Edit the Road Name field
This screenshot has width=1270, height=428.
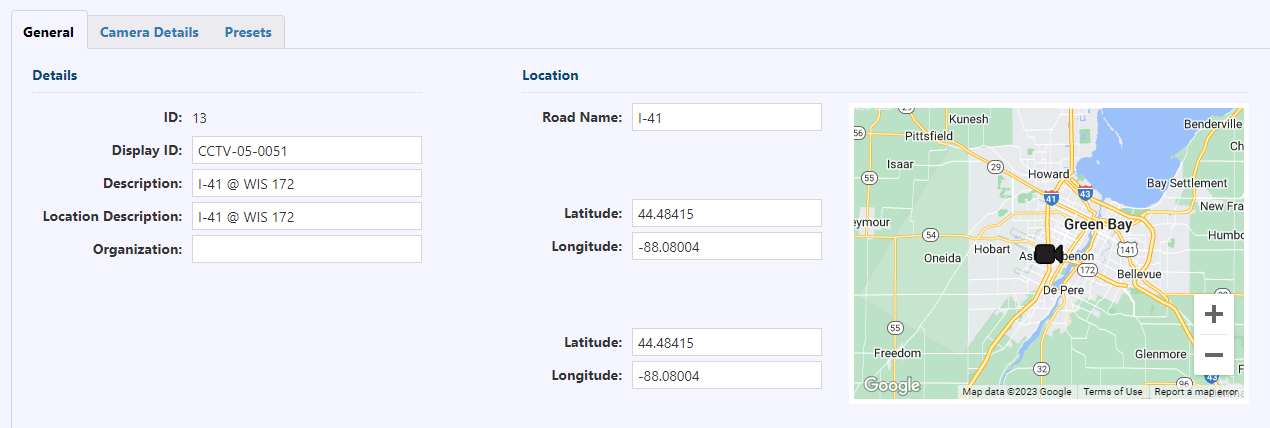[726, 117]
